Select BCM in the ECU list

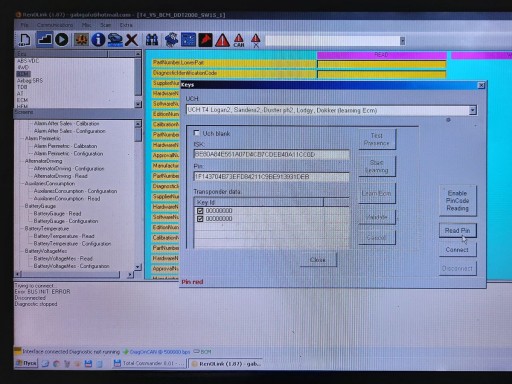[23, 74]
